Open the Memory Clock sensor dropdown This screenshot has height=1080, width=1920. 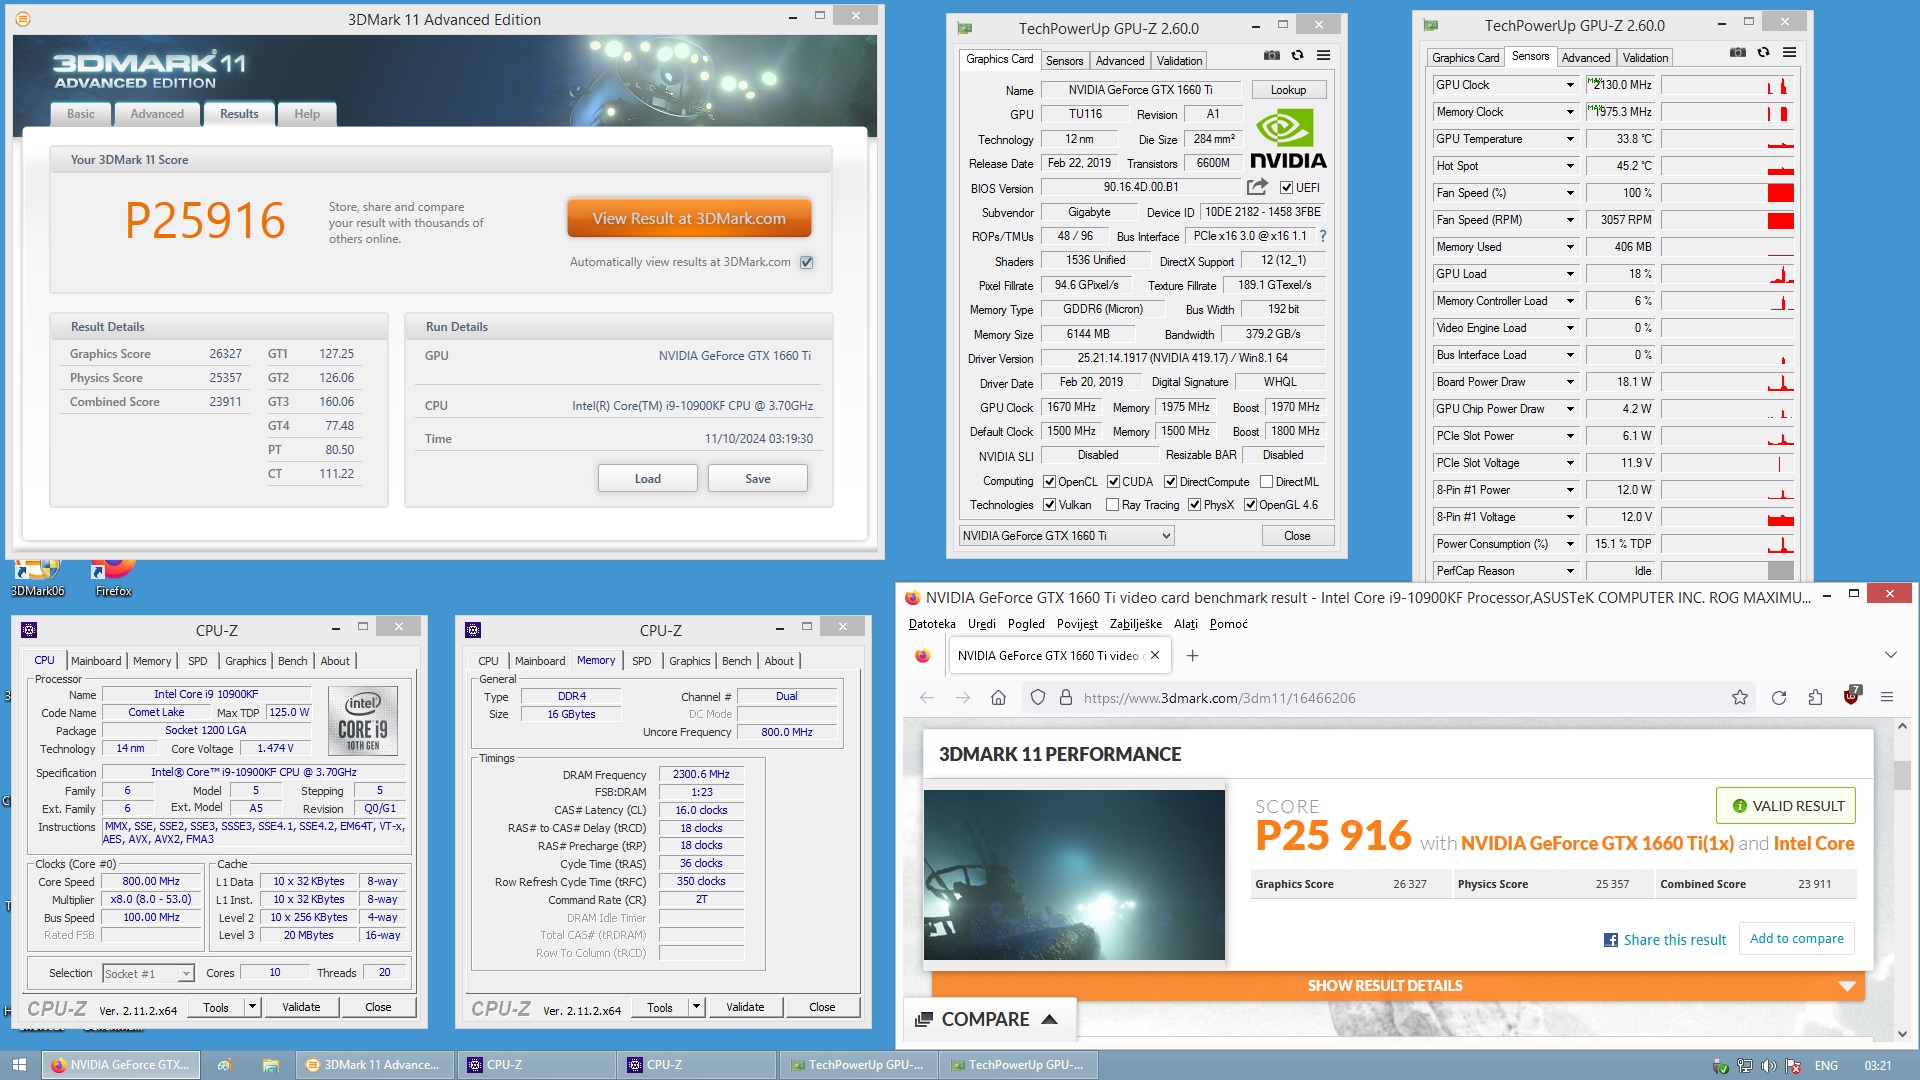click(x=1570, y=112)
